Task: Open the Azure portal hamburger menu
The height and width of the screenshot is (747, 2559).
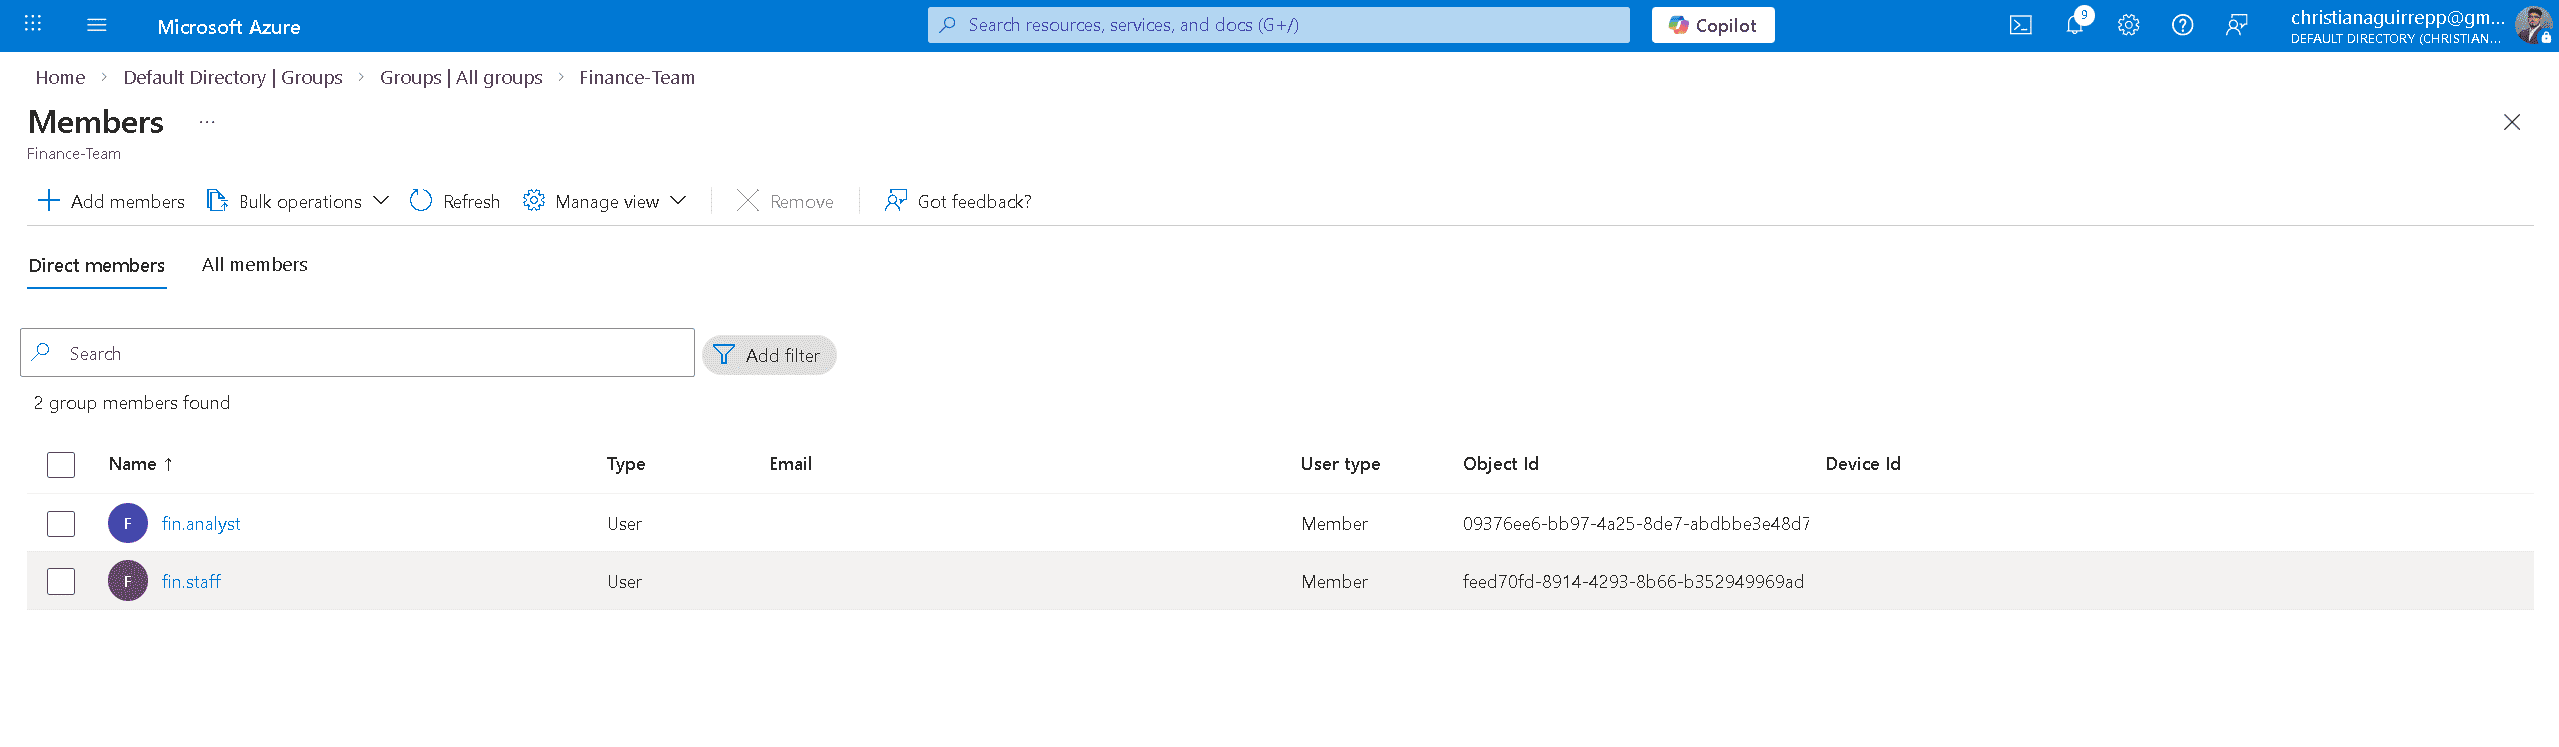Action: 97,25
